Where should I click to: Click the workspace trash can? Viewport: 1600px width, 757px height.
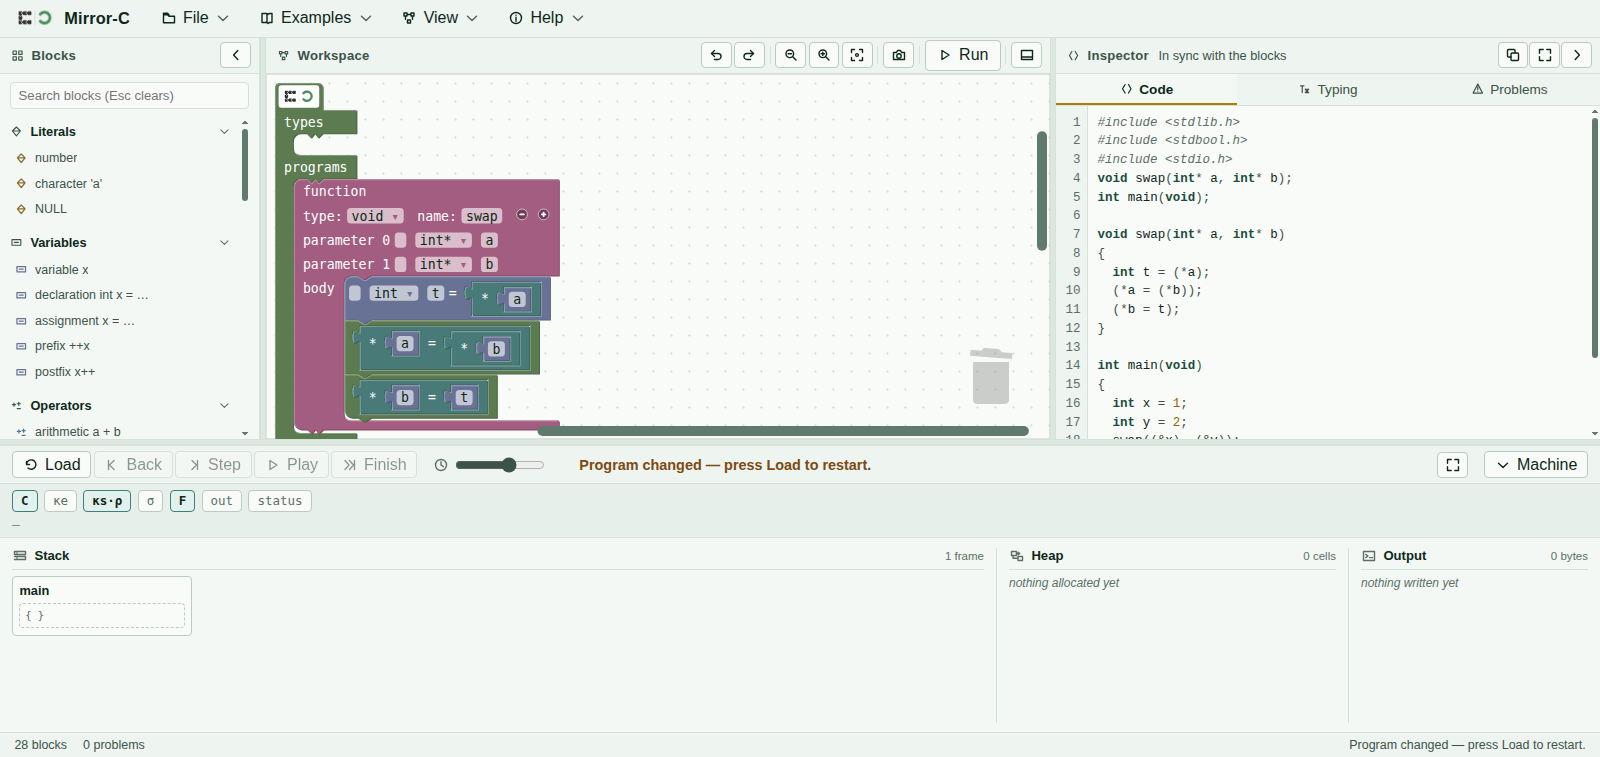991,376
